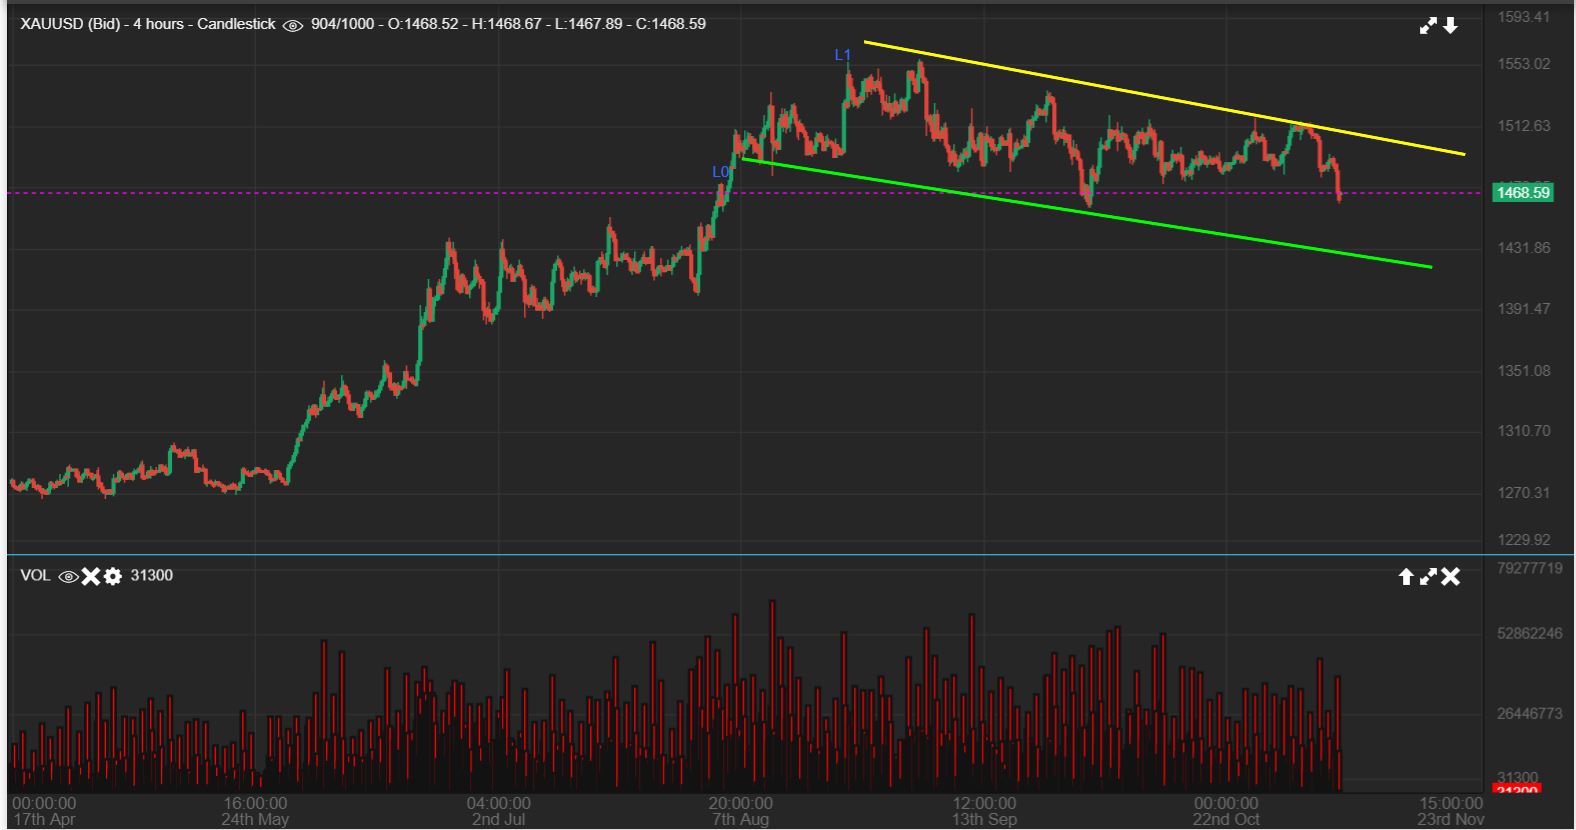Image resolution: width=1576 pixels, height=830 pixels.
Task: Close the volume pane
Action: (1451, 576)
